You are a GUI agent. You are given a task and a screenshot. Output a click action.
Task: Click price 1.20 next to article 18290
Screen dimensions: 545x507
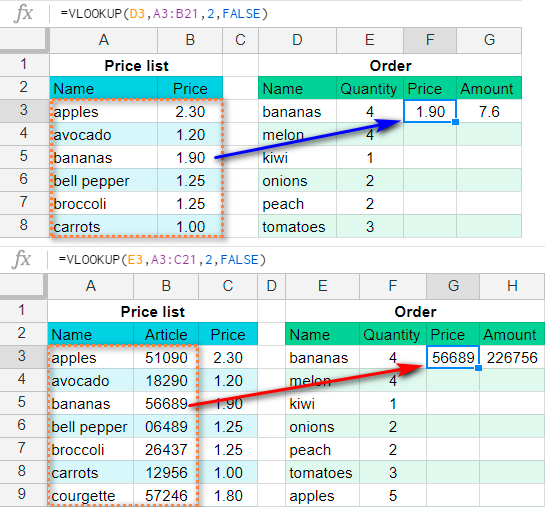pyautogui.click(x=228, y=381)
